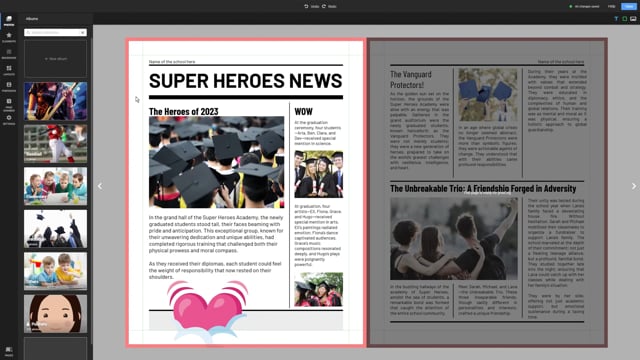Select the blue graduation caps photo on right page

point(488,95)
